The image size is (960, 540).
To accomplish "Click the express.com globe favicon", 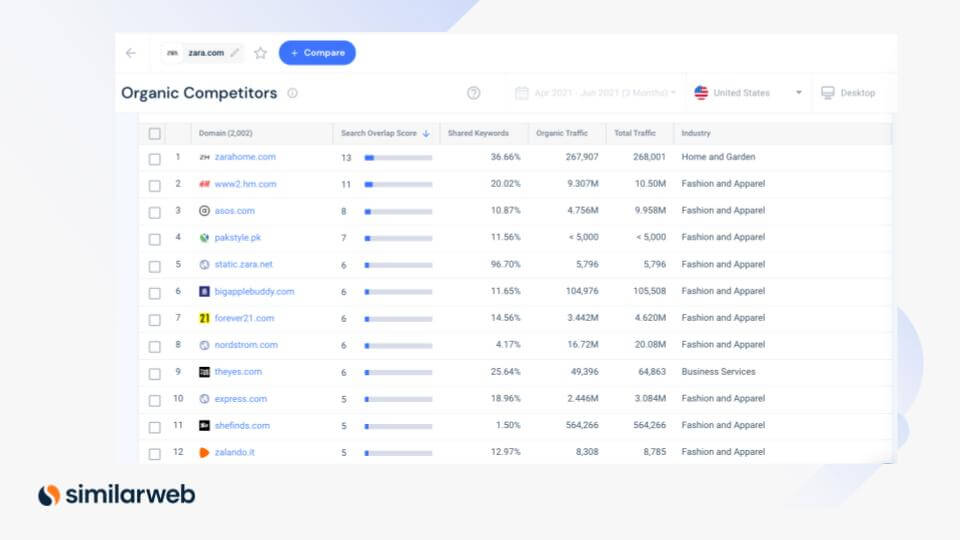I will [x=204, y=399].
